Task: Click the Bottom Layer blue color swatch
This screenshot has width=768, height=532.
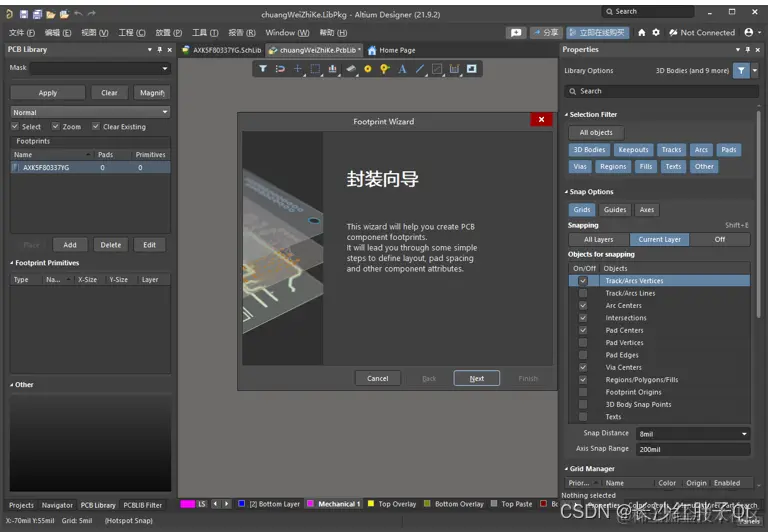Action: (x=241, y=504)
